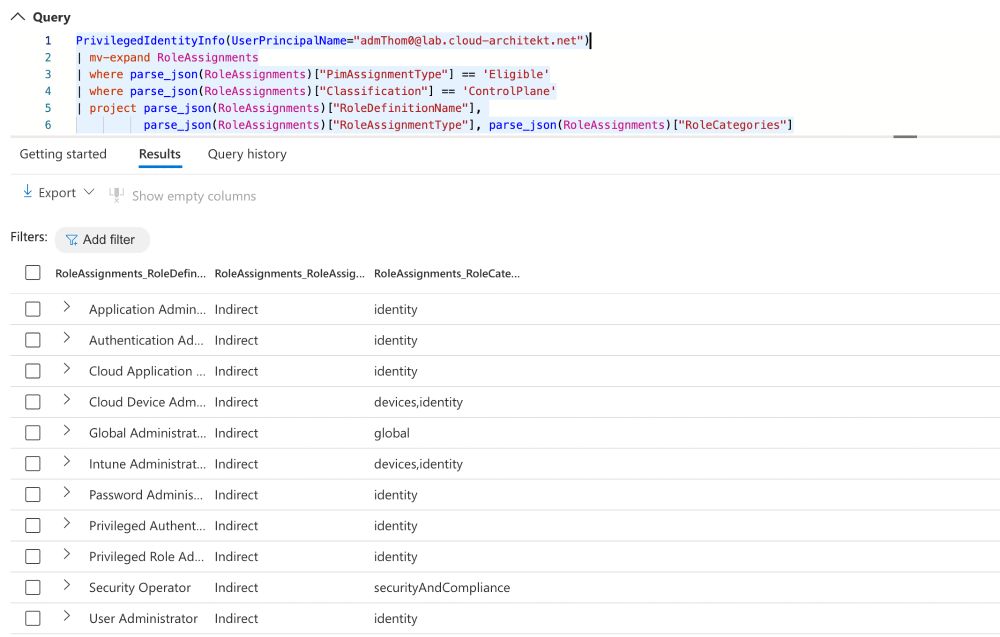1000x637 pixels.
Task: Click the Show empty columns icon
Action: coord(116,194)
